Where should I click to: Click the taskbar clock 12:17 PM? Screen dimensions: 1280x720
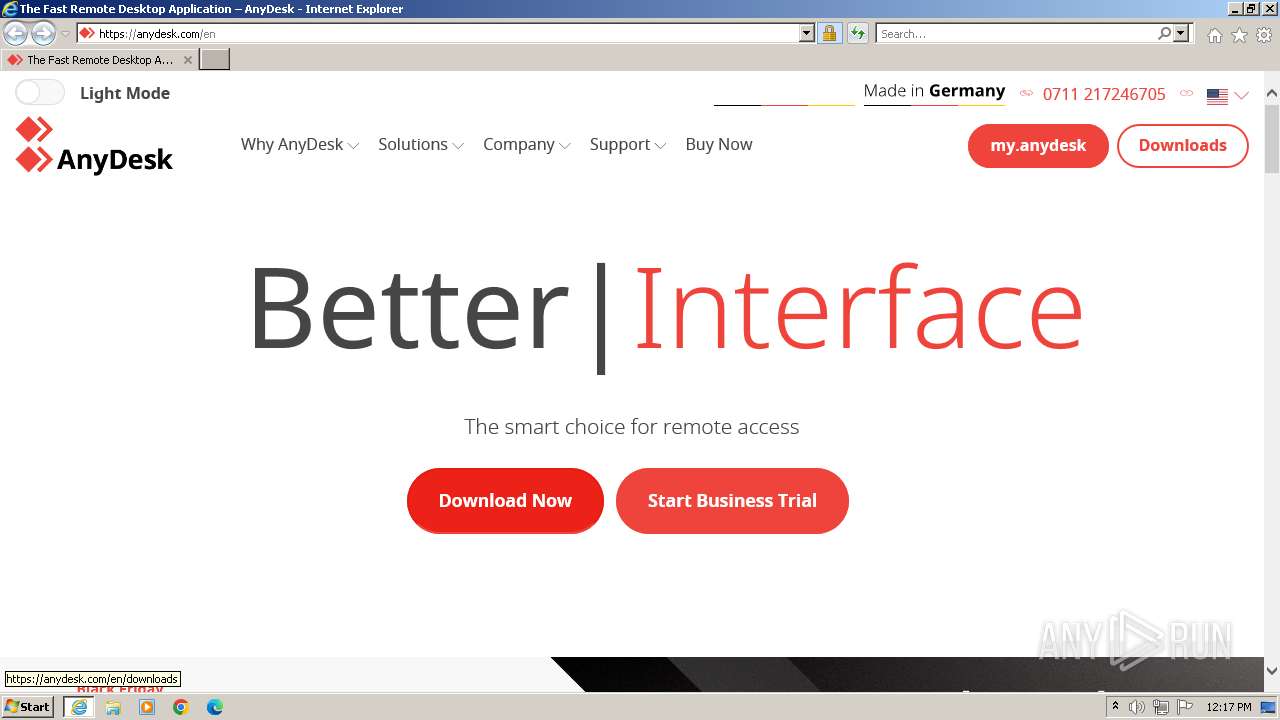(1229, 707)
